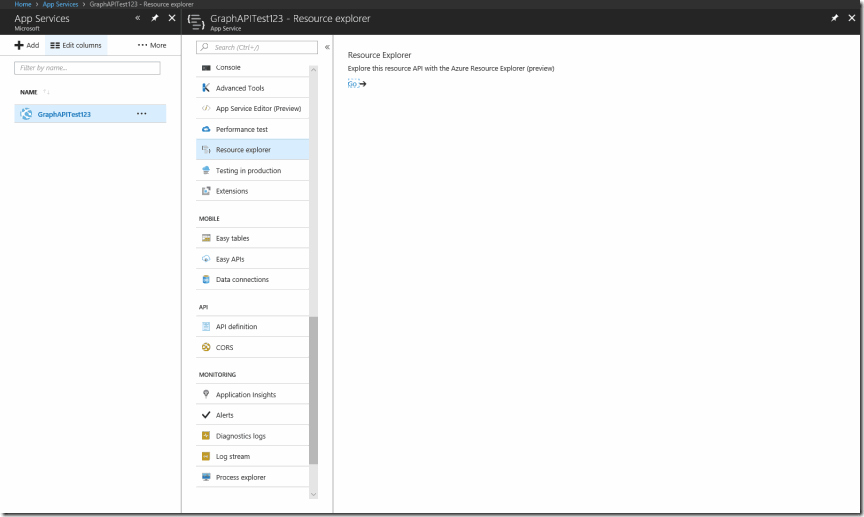
Task: Open the More commands menu
Action: click(x=152, y=45)
